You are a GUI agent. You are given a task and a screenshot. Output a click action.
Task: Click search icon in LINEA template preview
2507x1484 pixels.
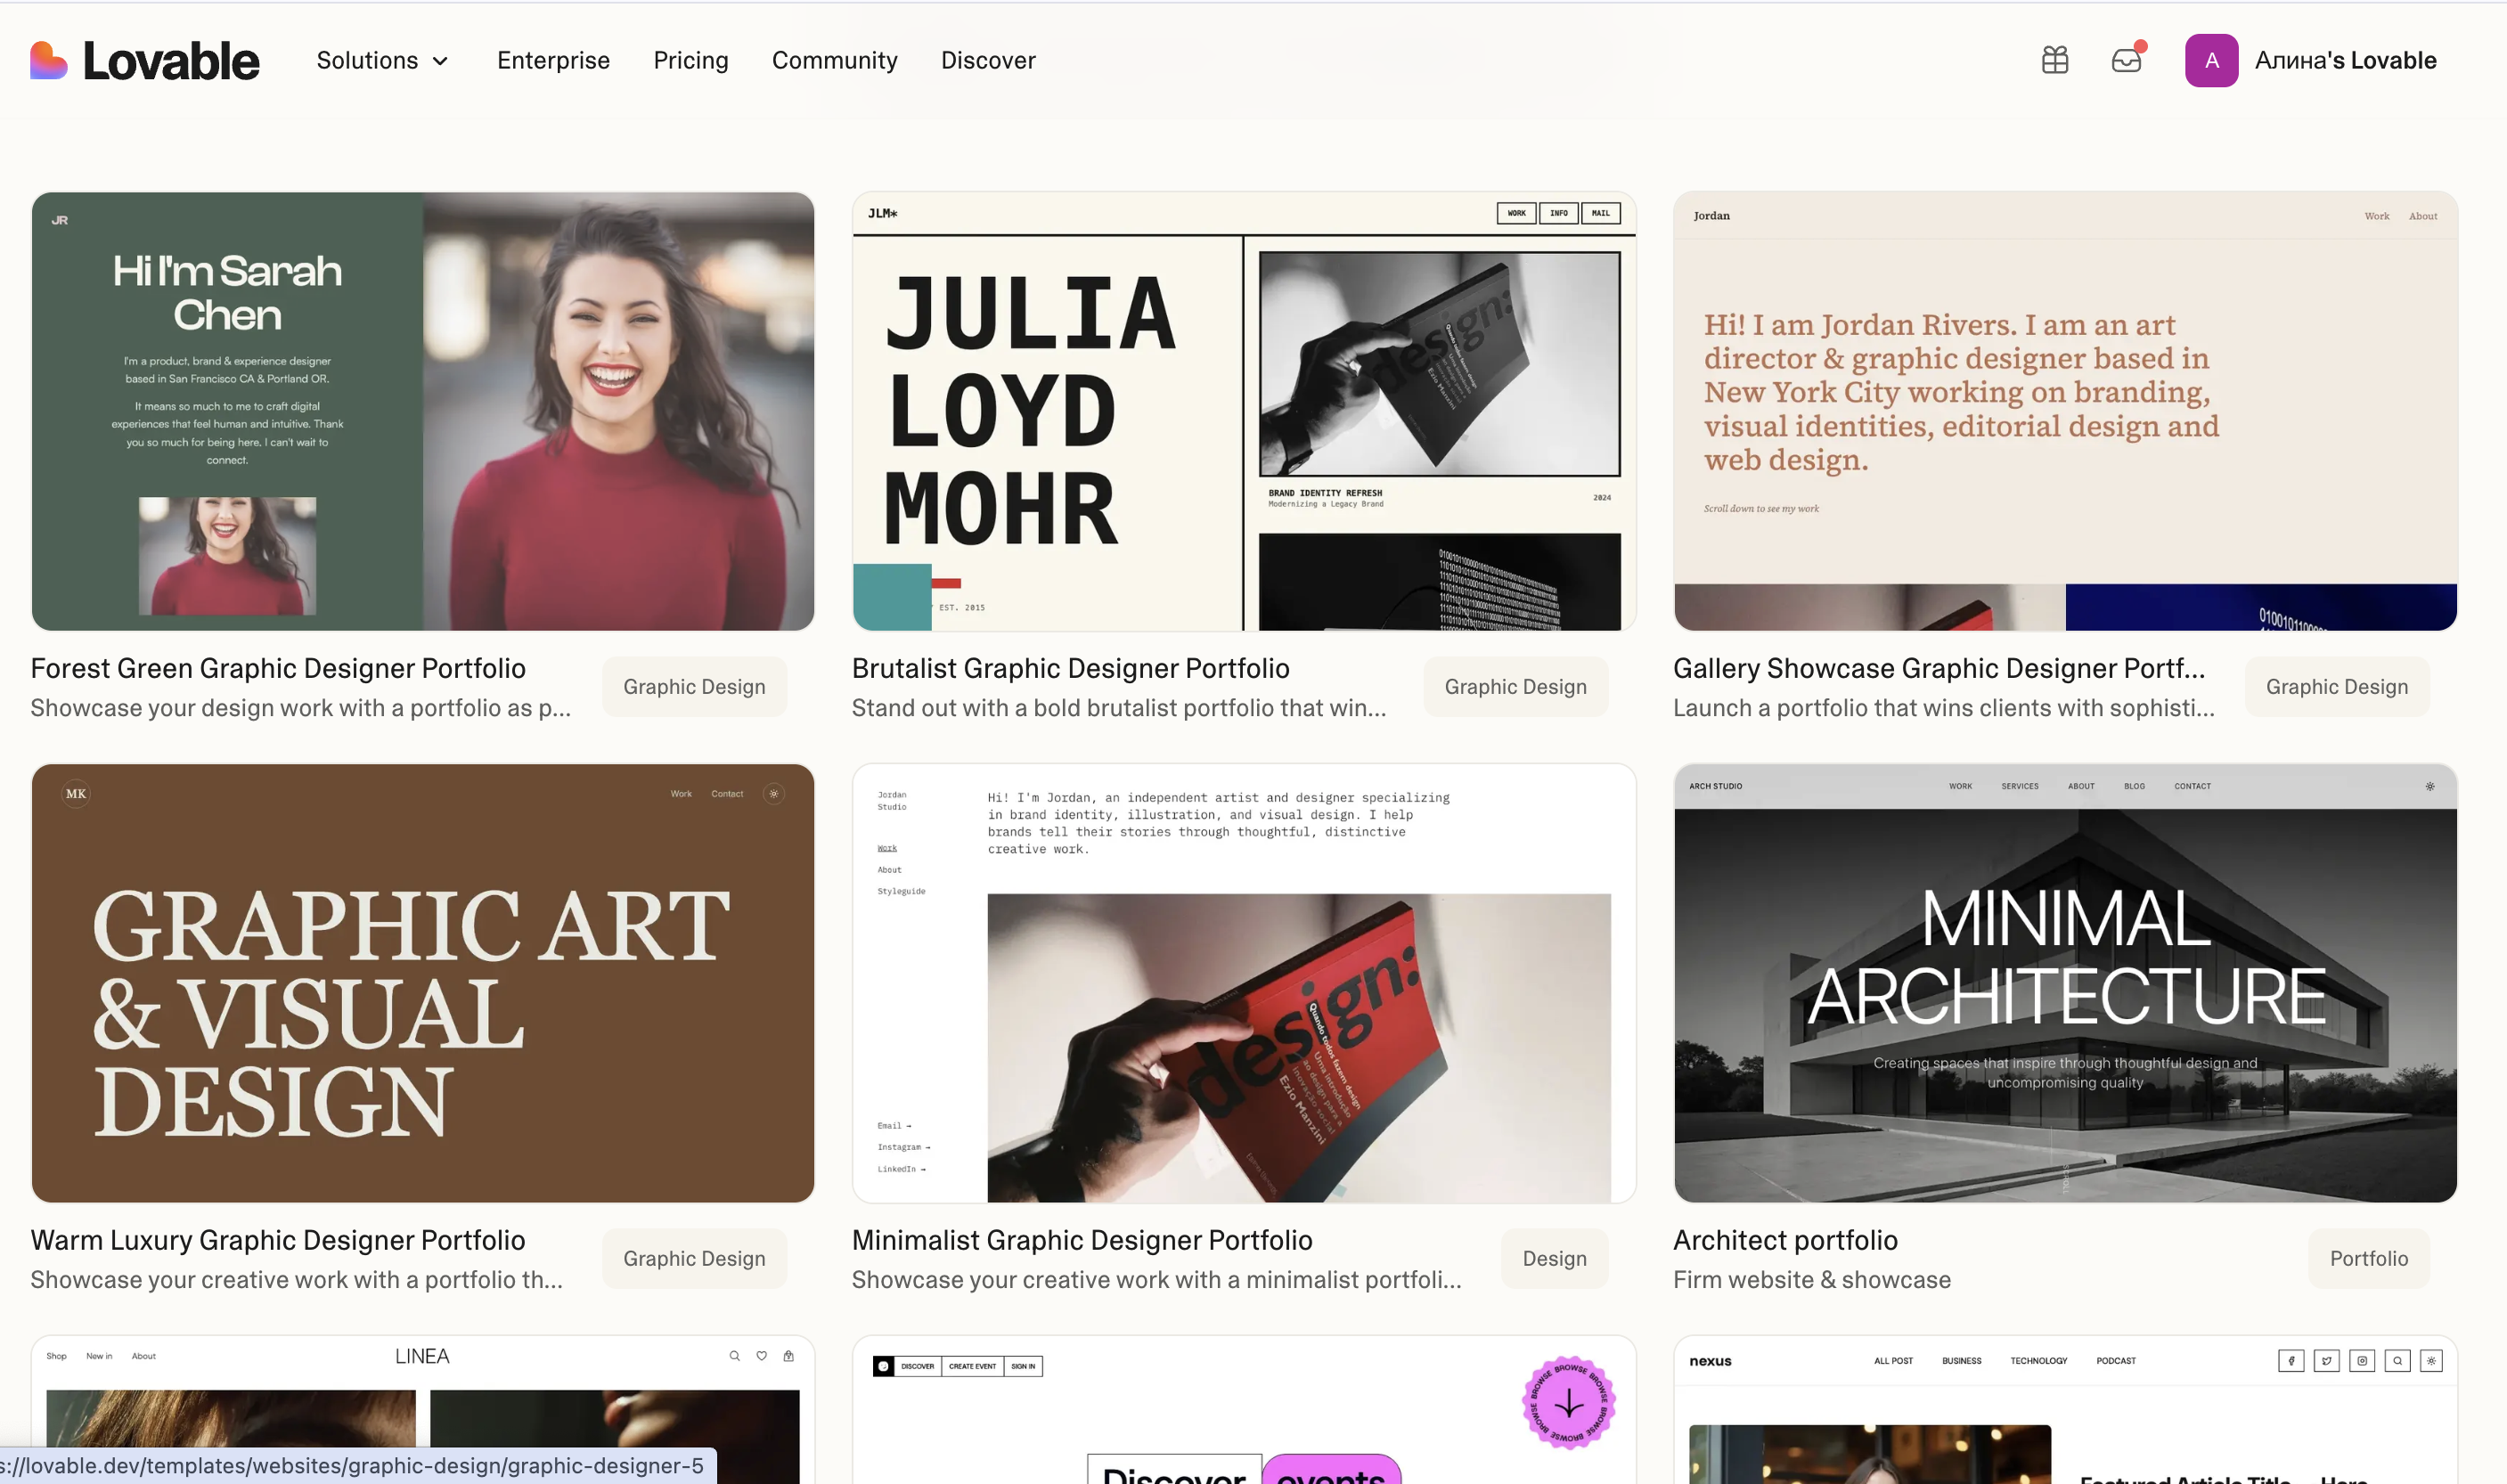click(x=734, y=1356)
